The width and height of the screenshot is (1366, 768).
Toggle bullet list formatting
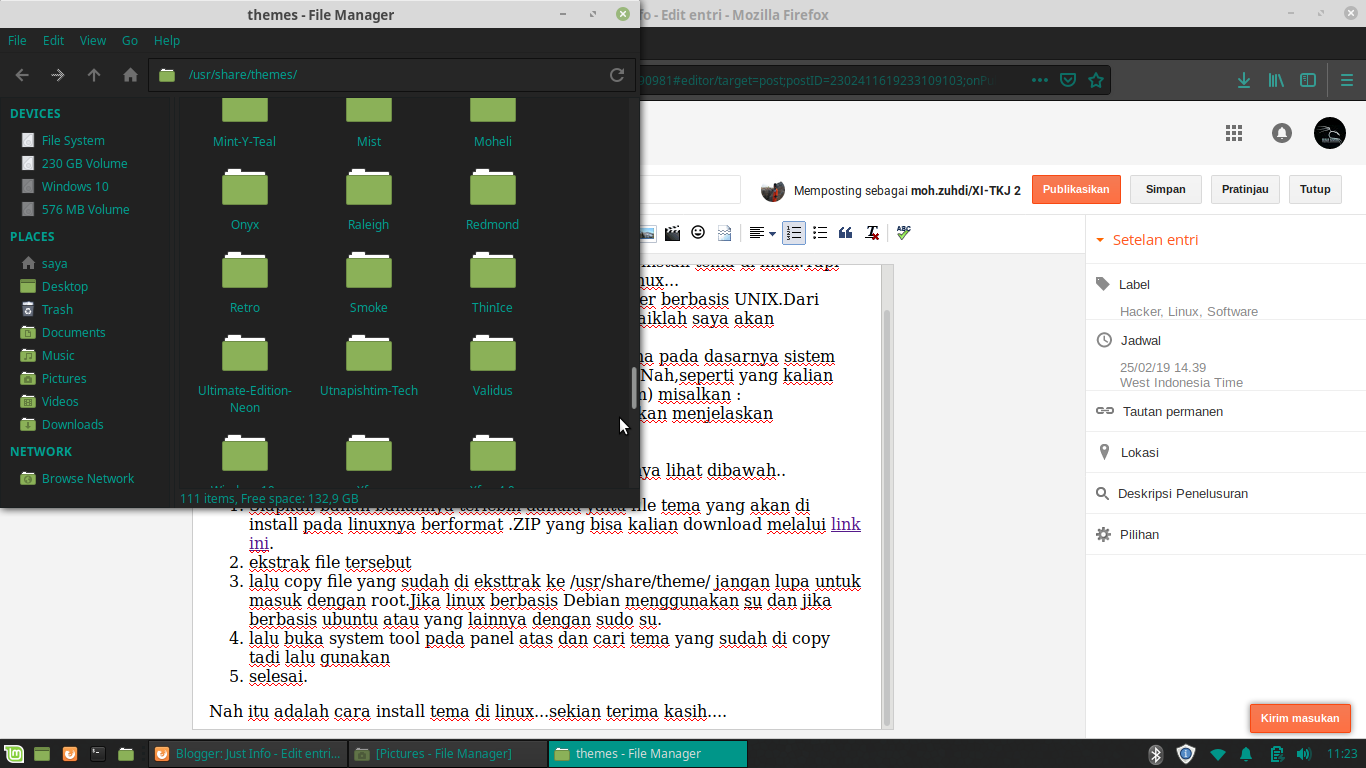tap(820, 233)
